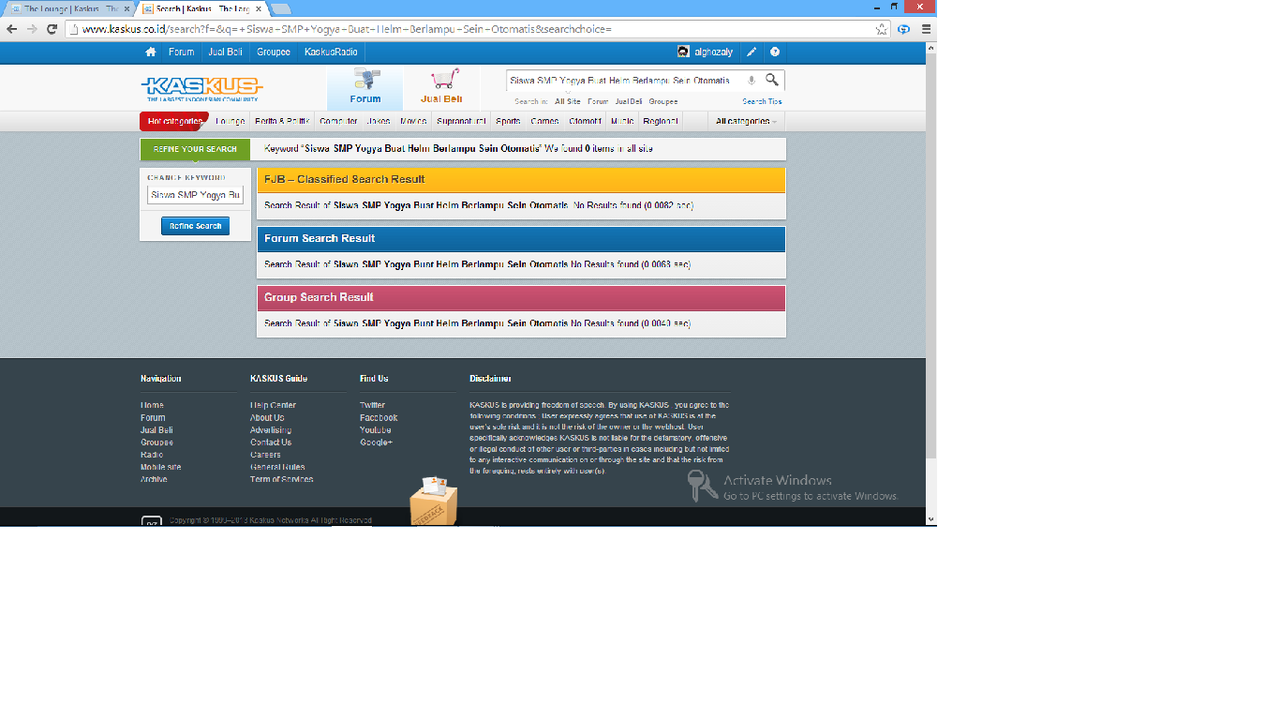Image resolution: width=1280 pixels, height=720 pixels.
Task: Open the Otomotif category
Action: (585, 121)
